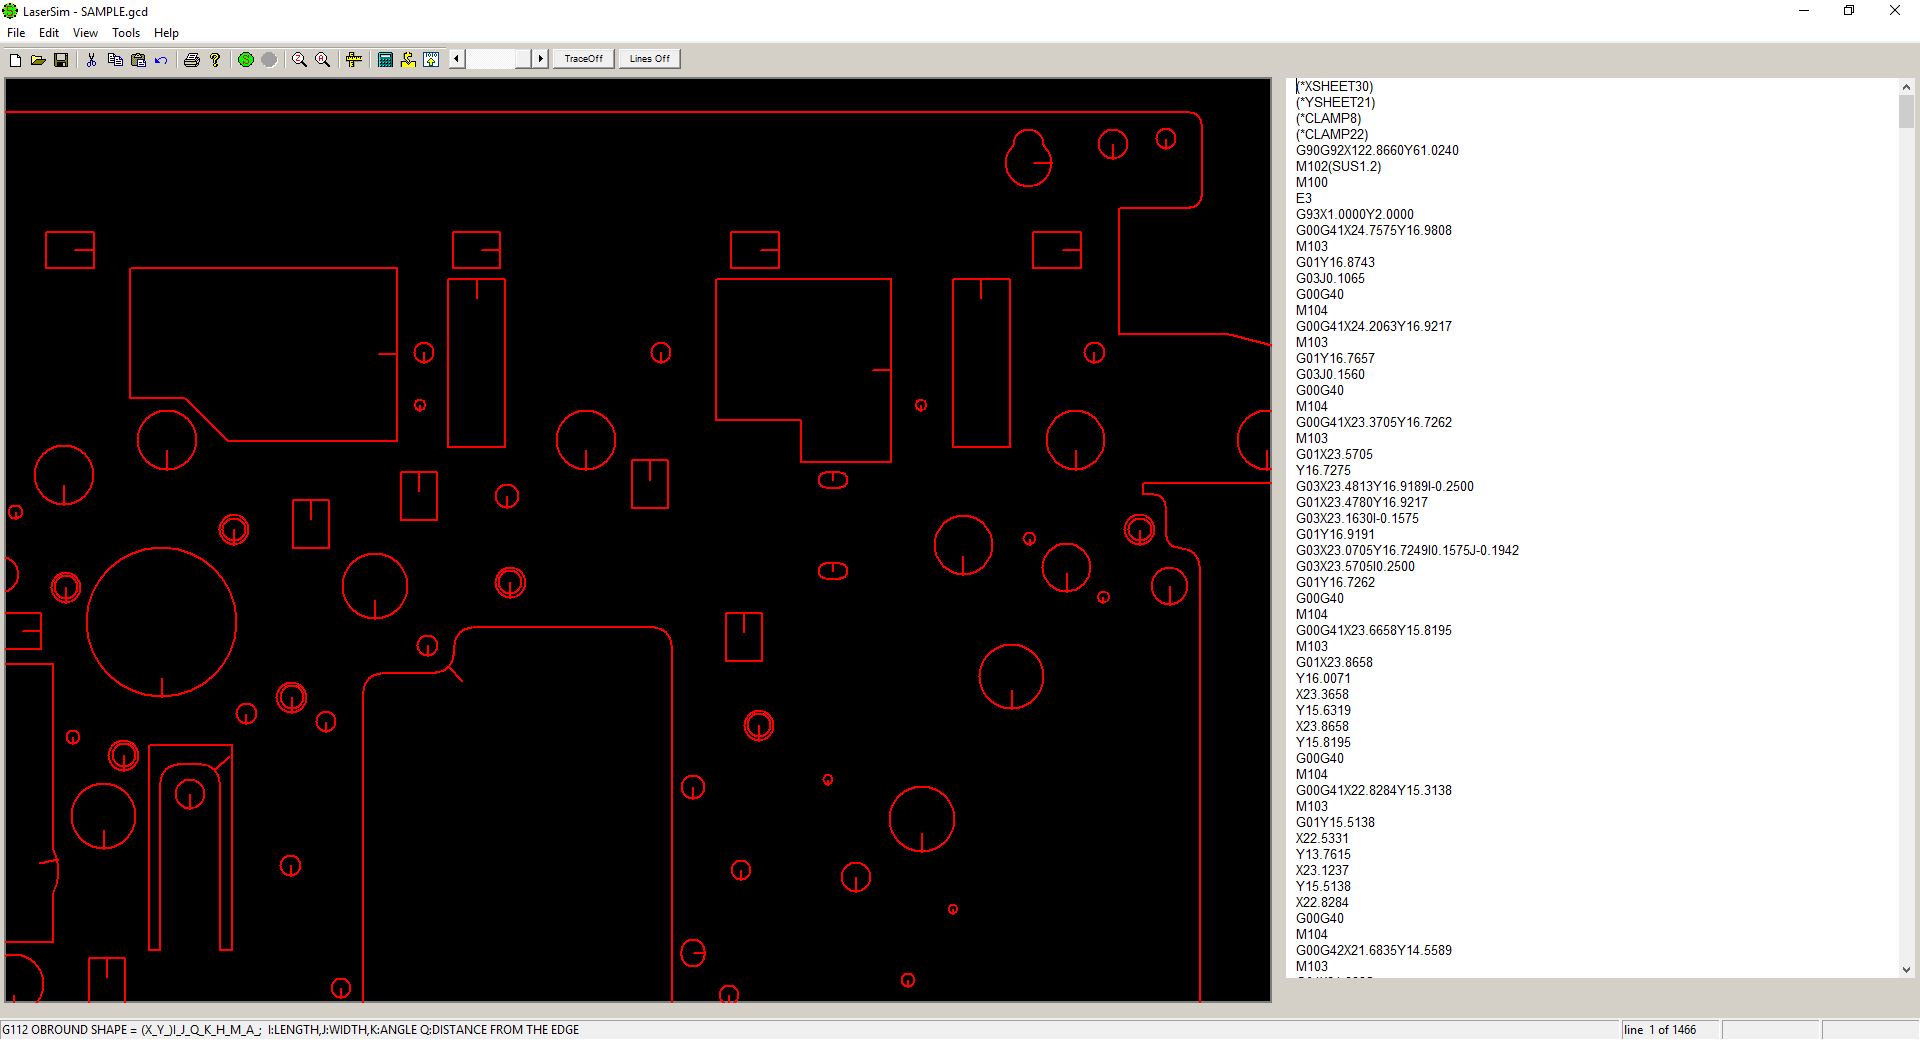Click the grey stop circle icon
Screen dimensions: 1920x1040
[x=269, y=60]
